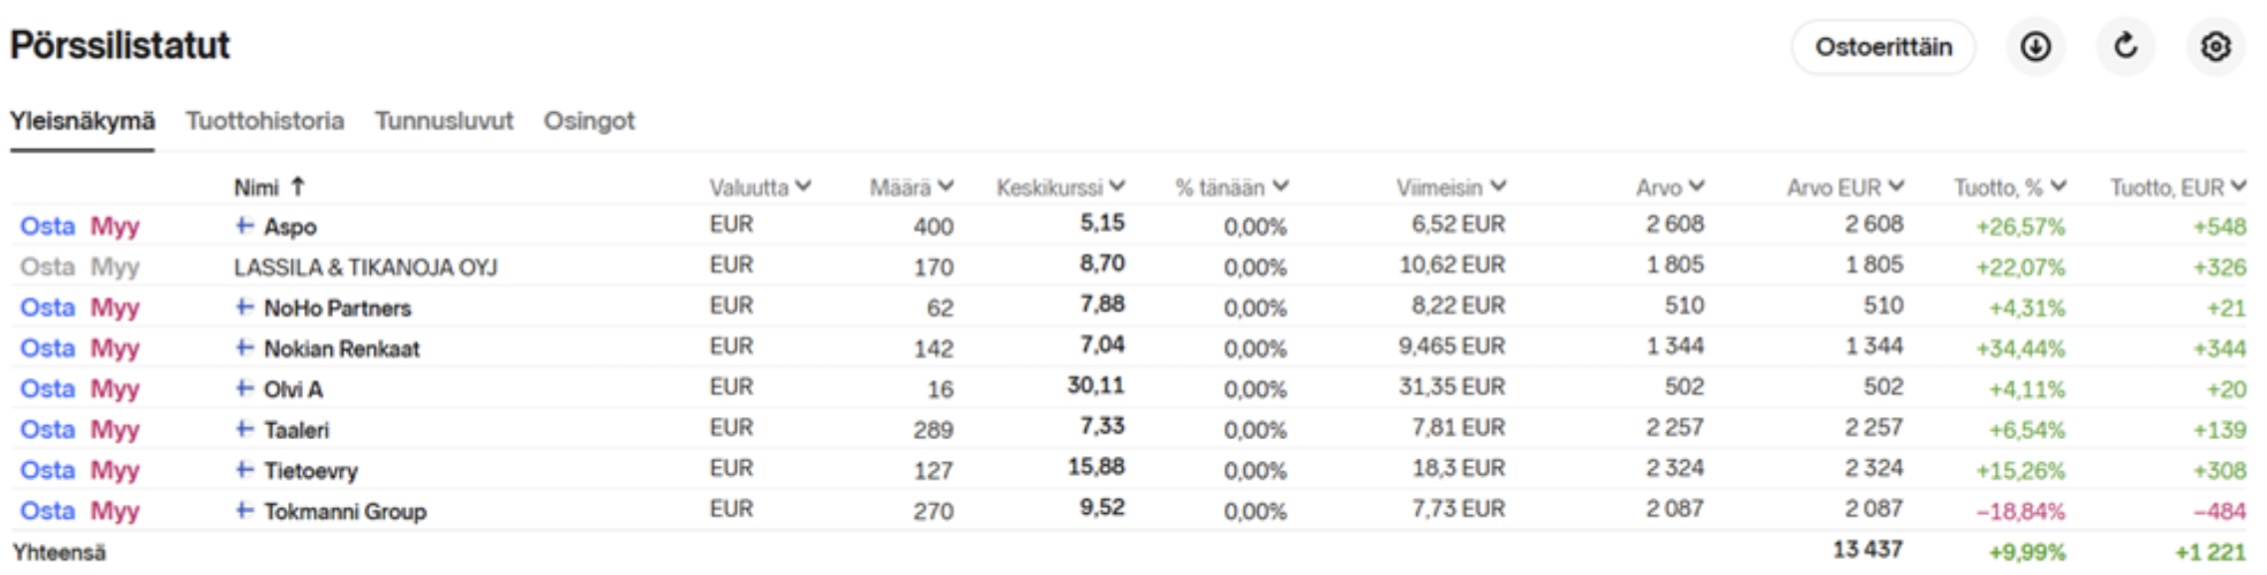
Task: Open the Määrä column dropdown
Action: 946,187
